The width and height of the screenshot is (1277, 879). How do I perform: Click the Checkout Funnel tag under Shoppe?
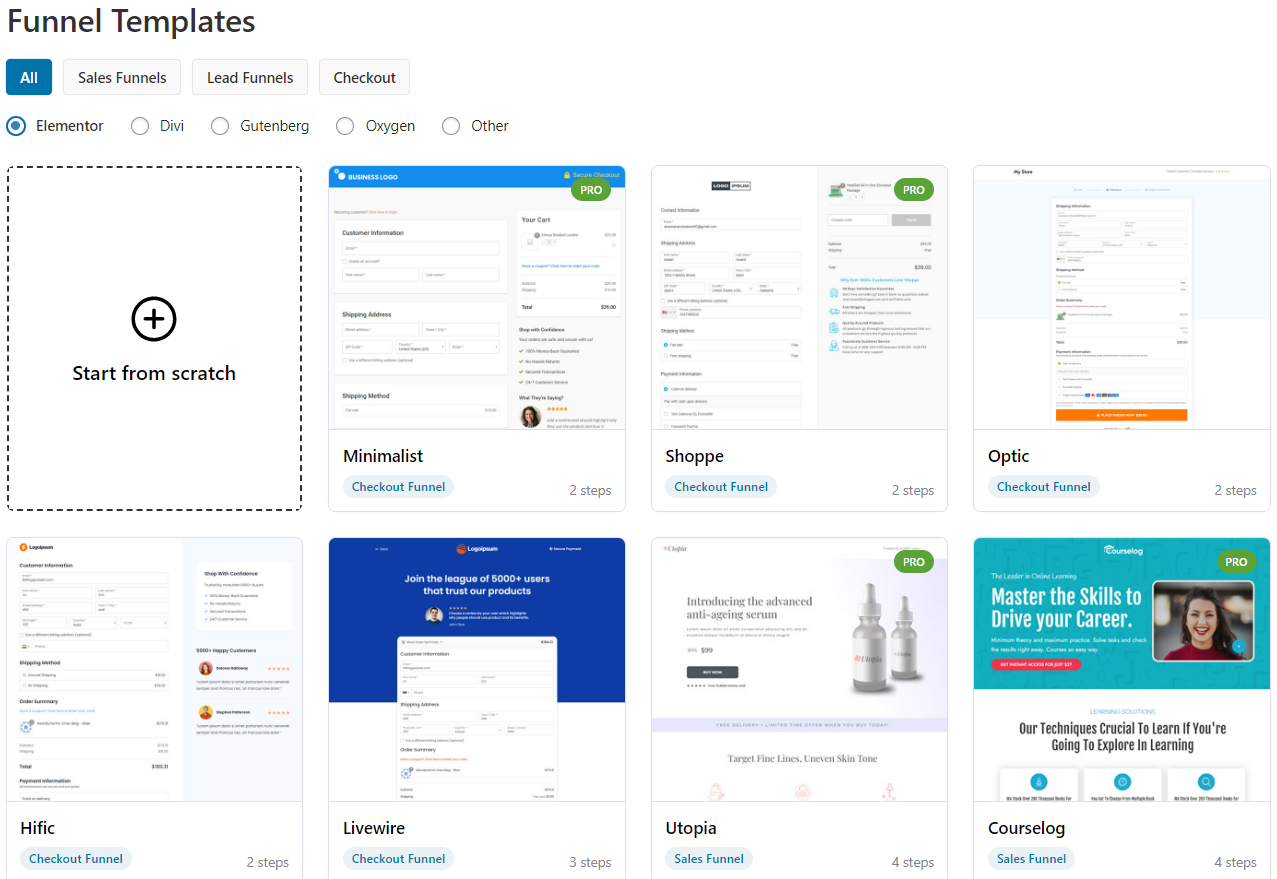click(x=721, y=487)
